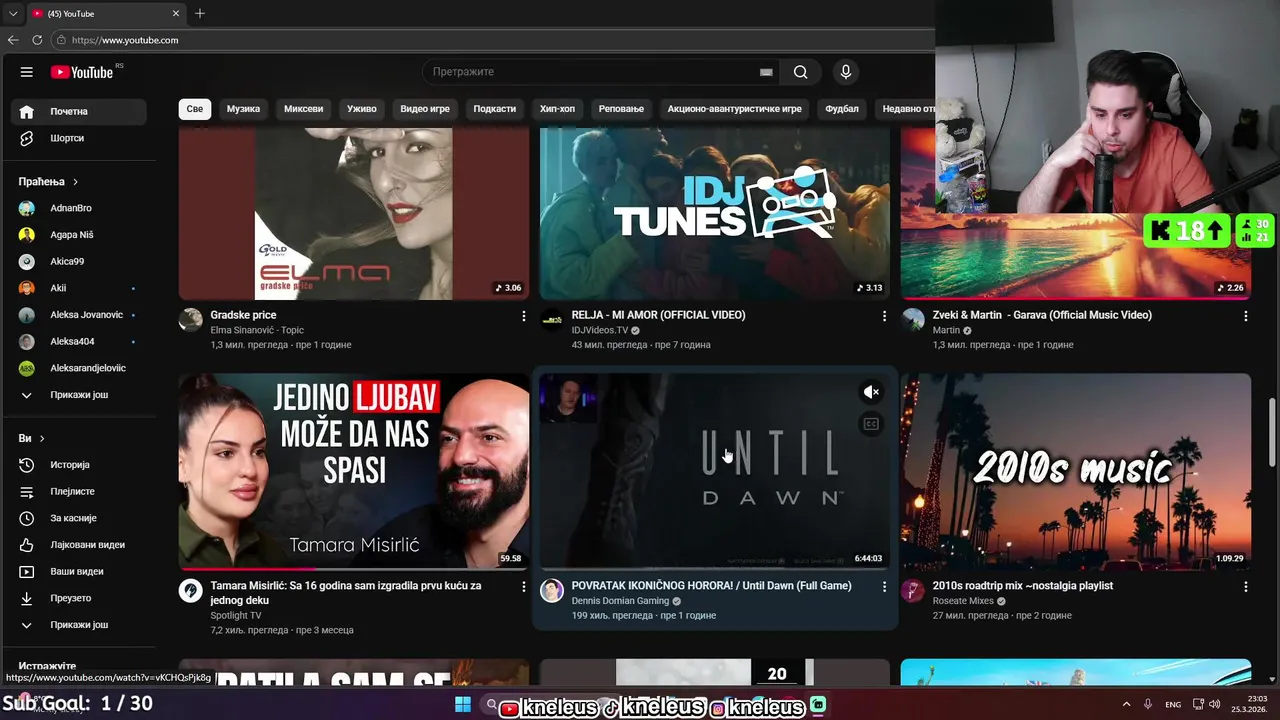Viewport: 1280px width, 720px height.
Task: Open the on-screen keyboard icon in search box
Action: (x=766, y=72)
